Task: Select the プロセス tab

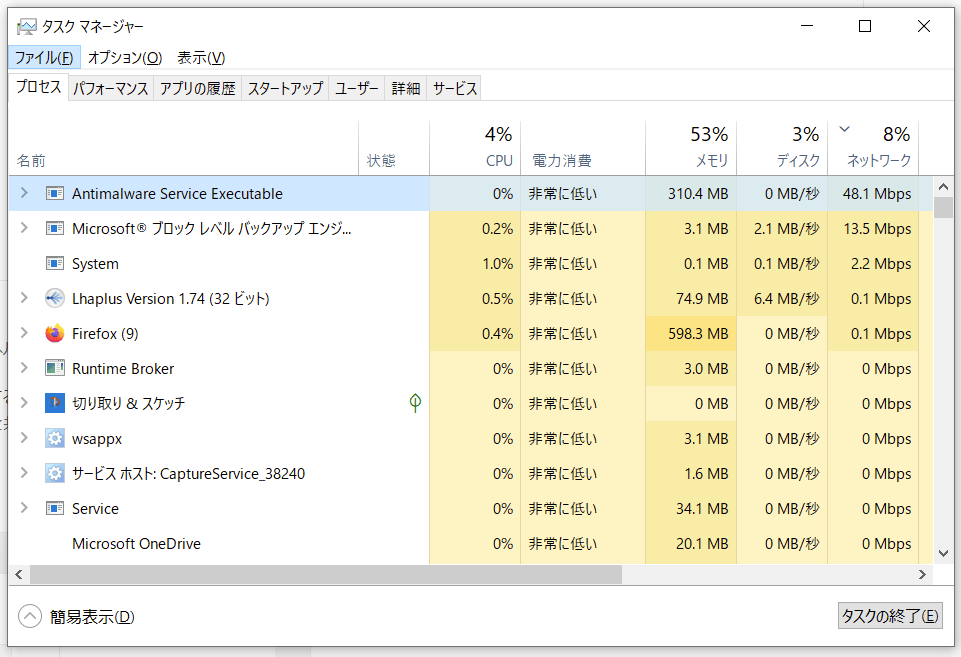Action: click(x=38, y=87)
